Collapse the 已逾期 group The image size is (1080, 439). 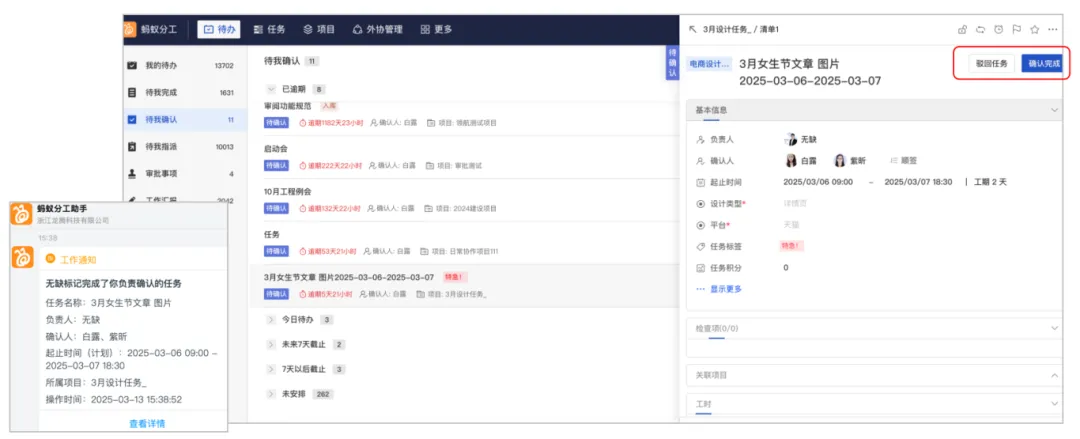[x=270, y=90]
